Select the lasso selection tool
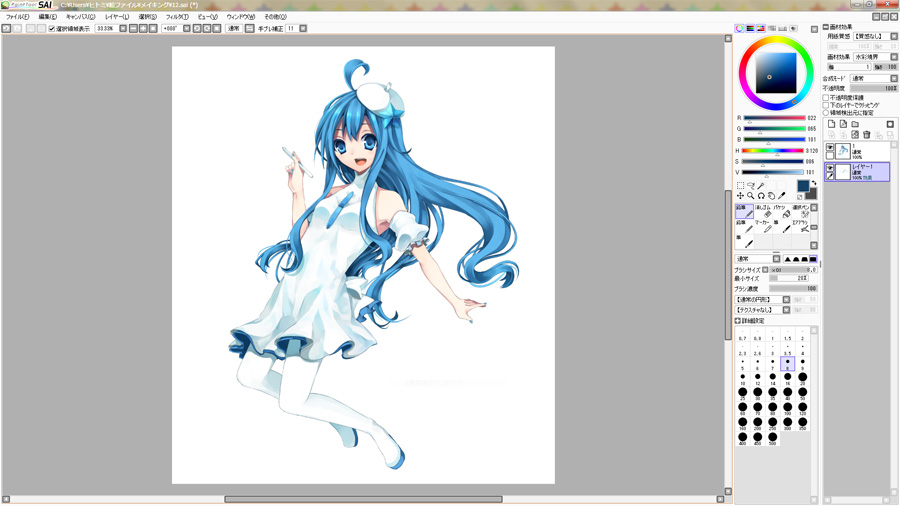The image size is (900, 506). click(x=751, y=185)
